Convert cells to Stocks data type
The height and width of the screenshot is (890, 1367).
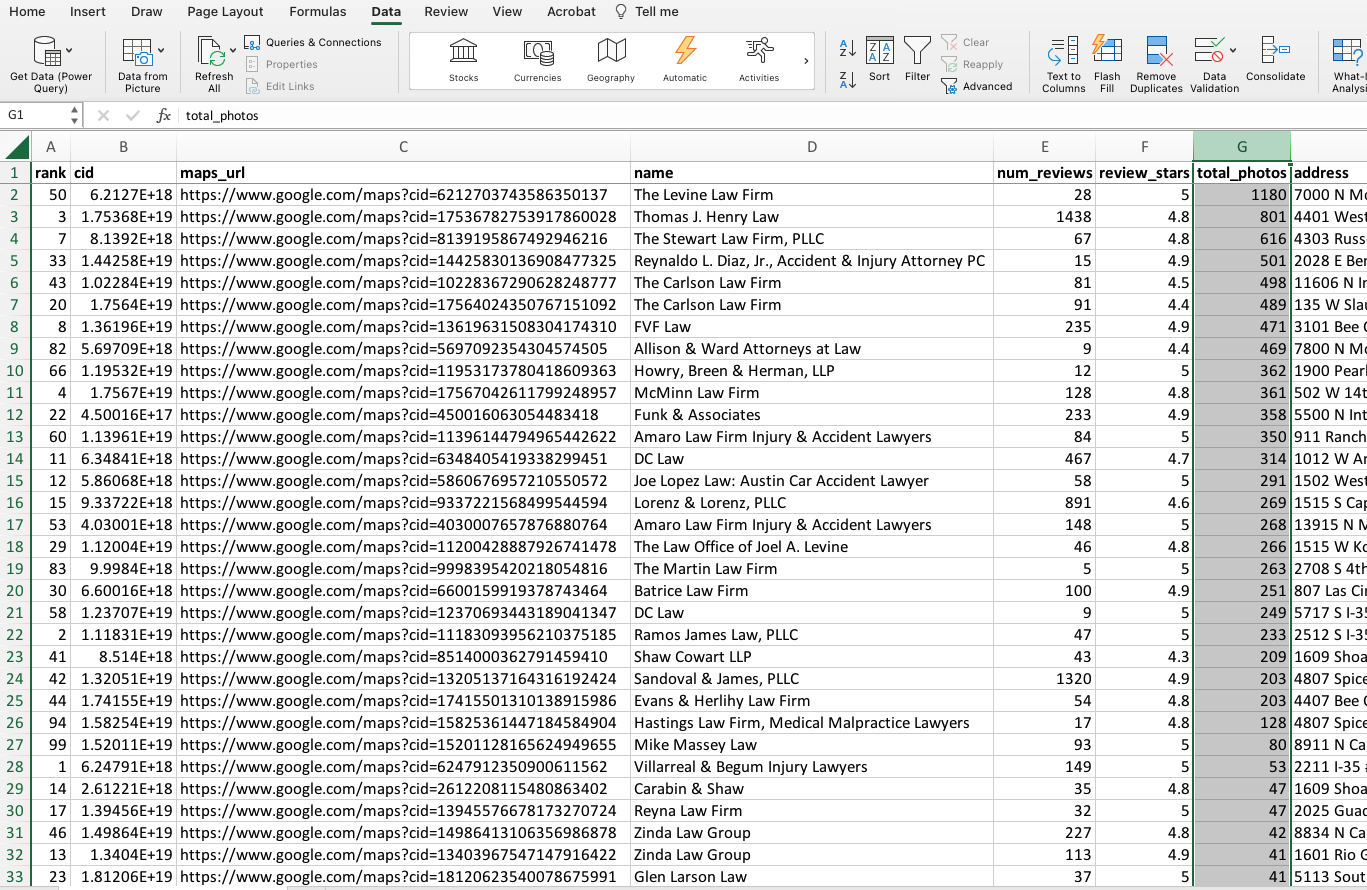tap(463, 60)
